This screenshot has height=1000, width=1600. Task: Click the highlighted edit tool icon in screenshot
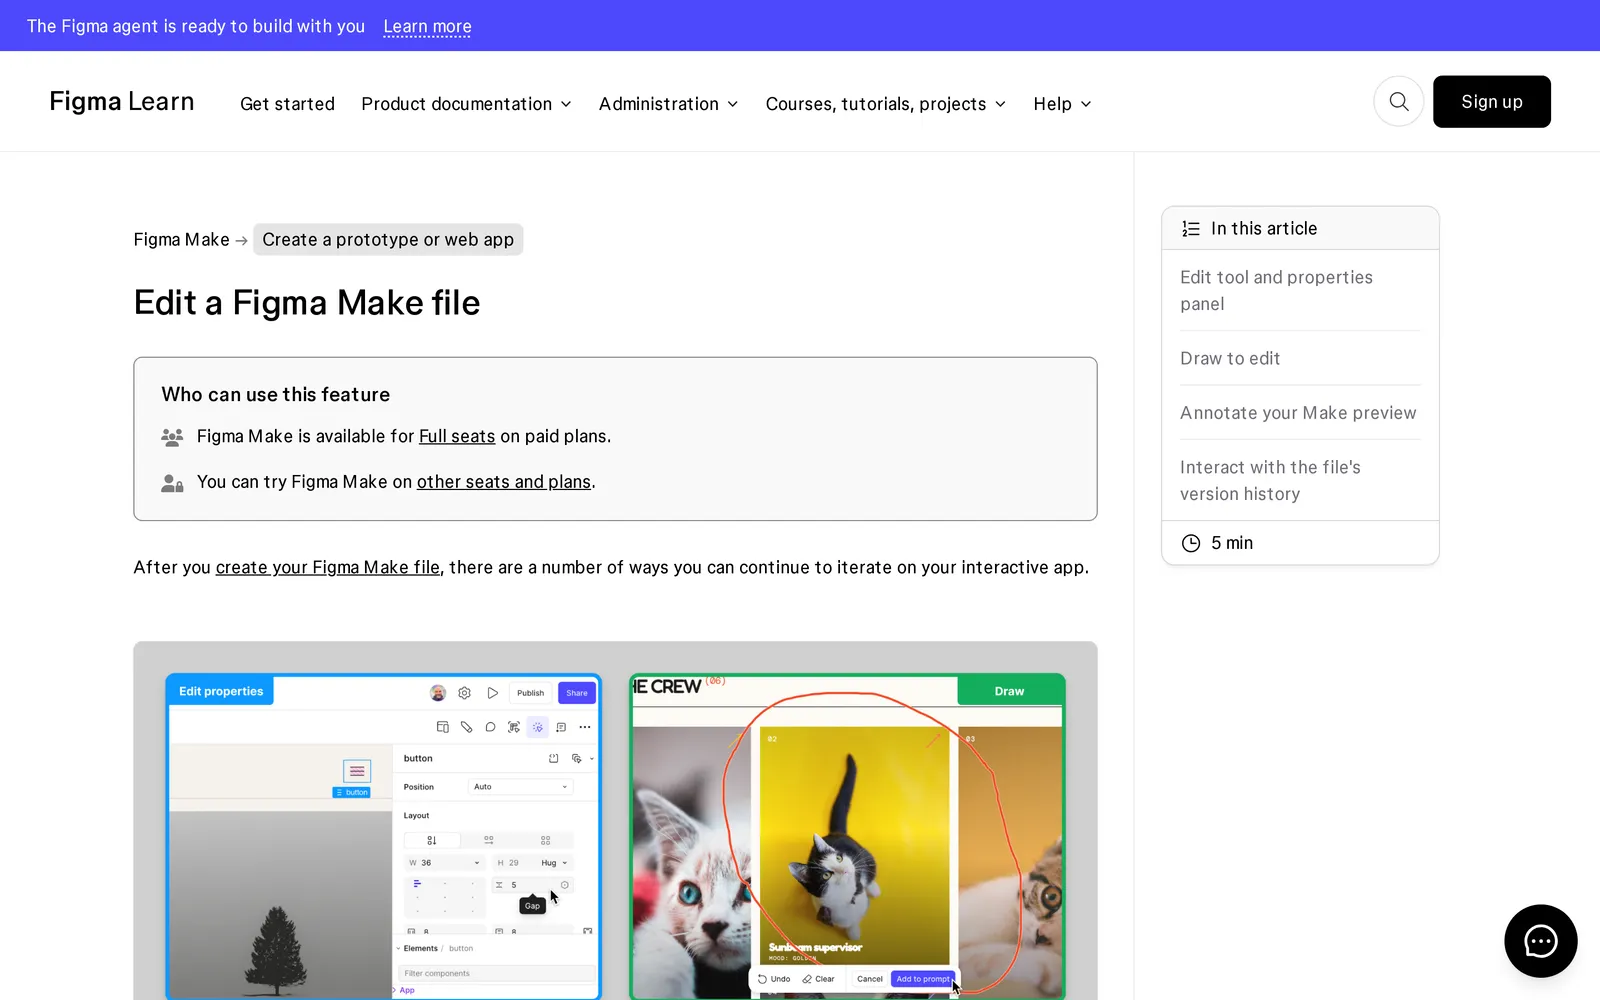[537, 727]
